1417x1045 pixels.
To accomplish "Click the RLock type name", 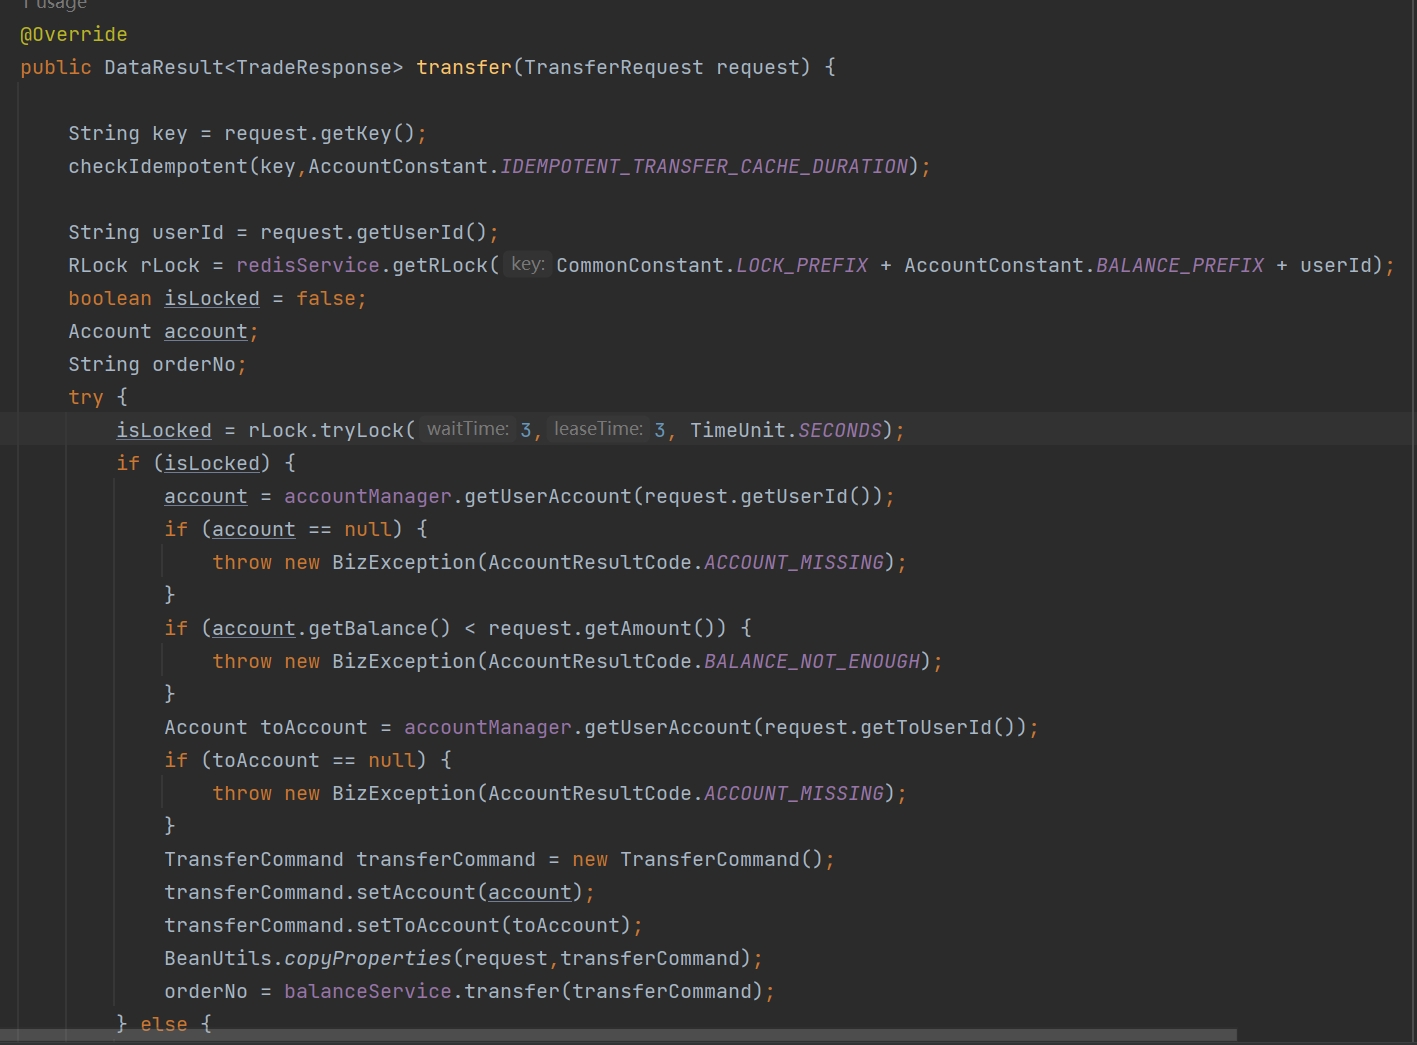I will click(x=98, y=266).
